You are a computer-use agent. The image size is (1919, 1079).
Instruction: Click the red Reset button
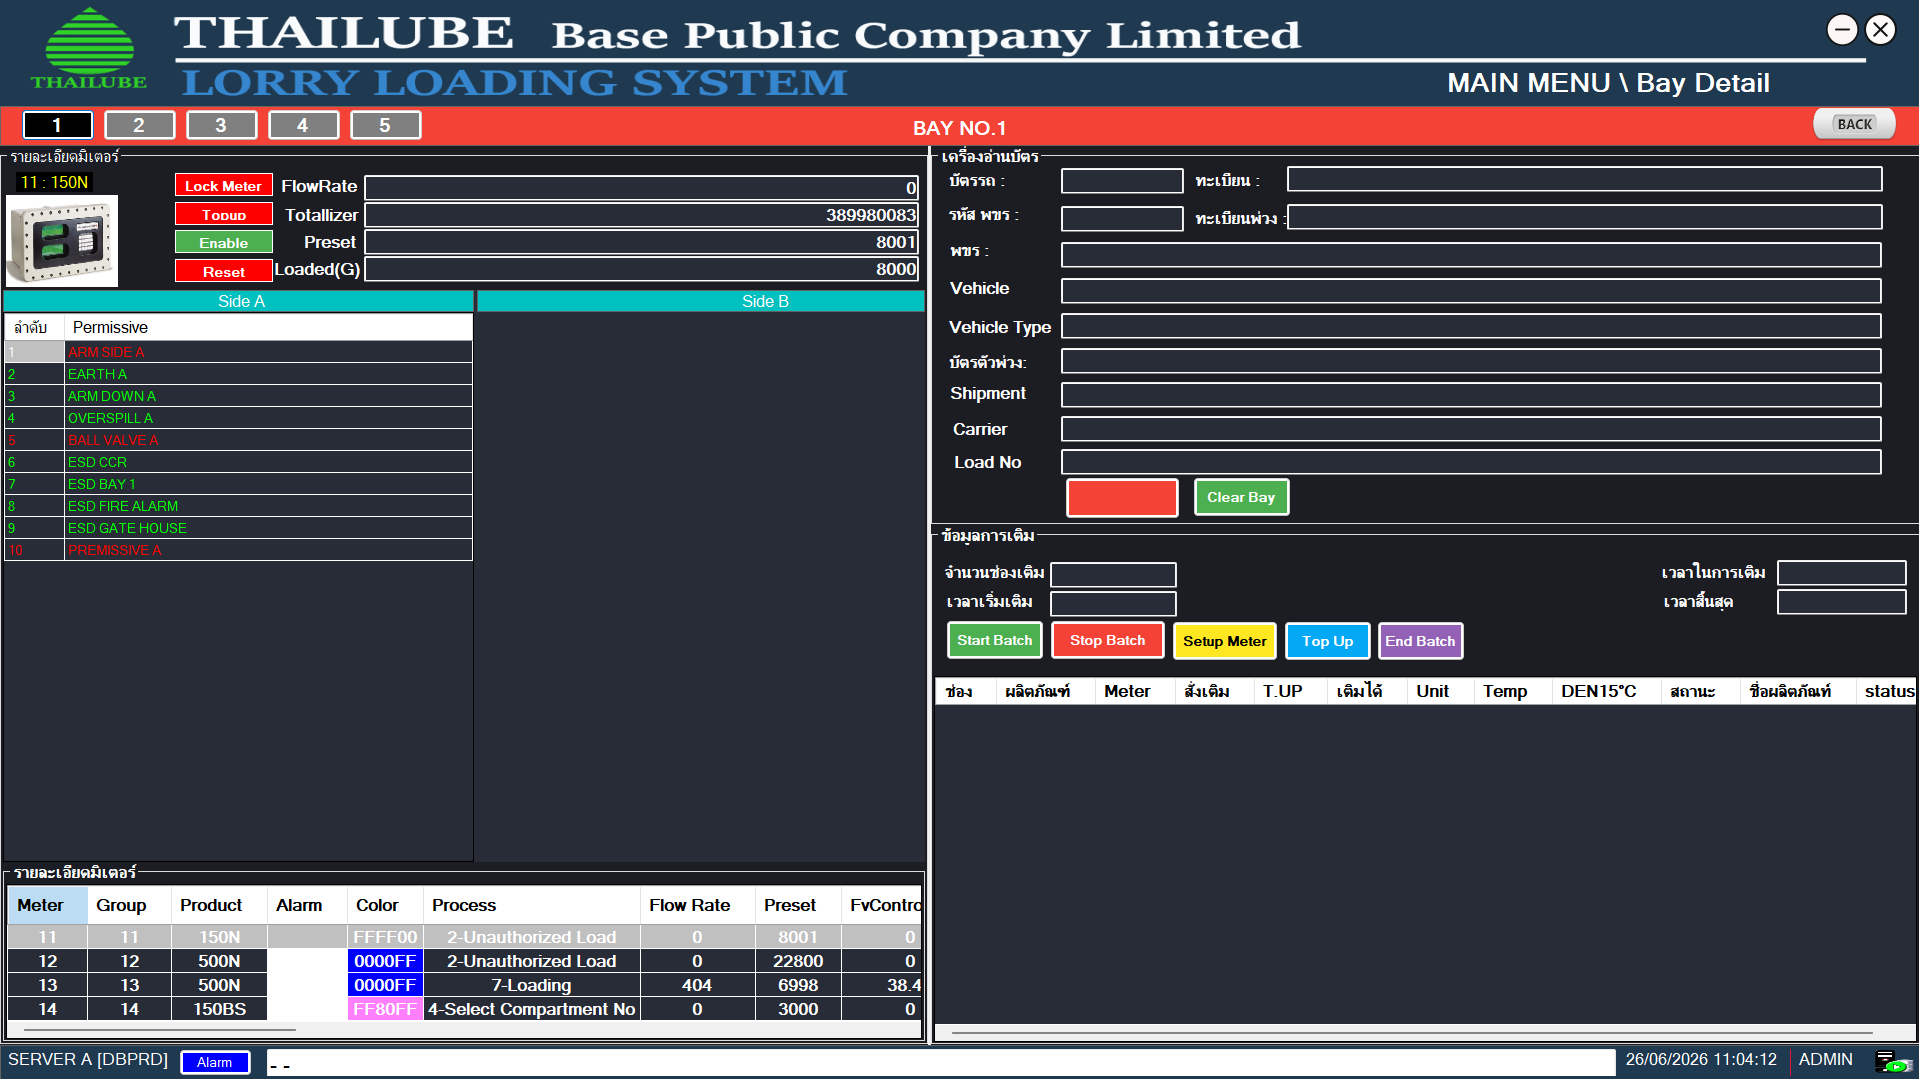(223, 271)
